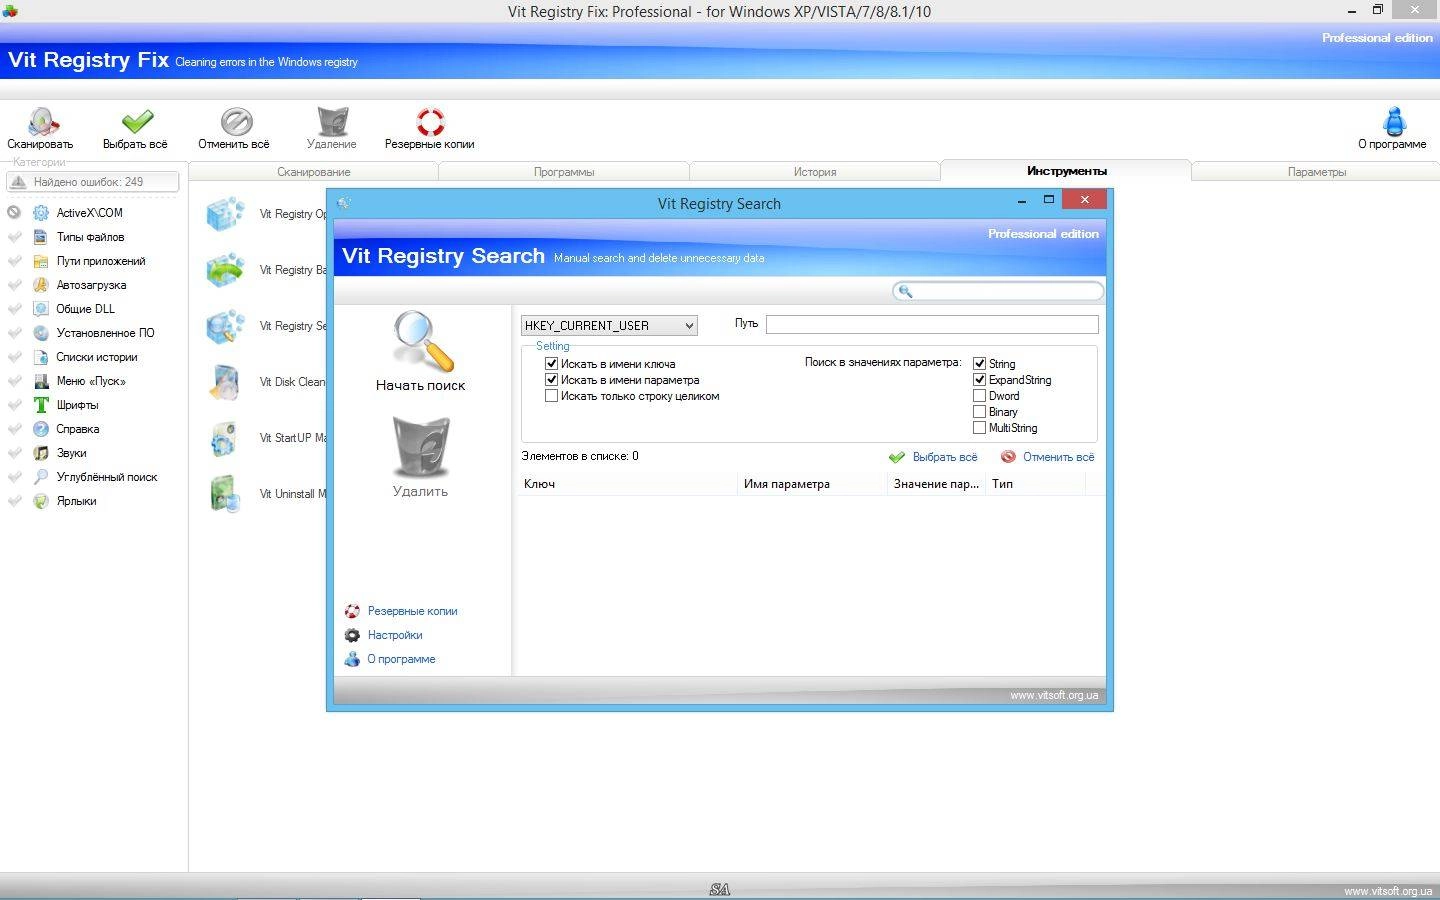Click the Установленное ПО disc icon
1440x900 pixels.
tap(41, 333)
